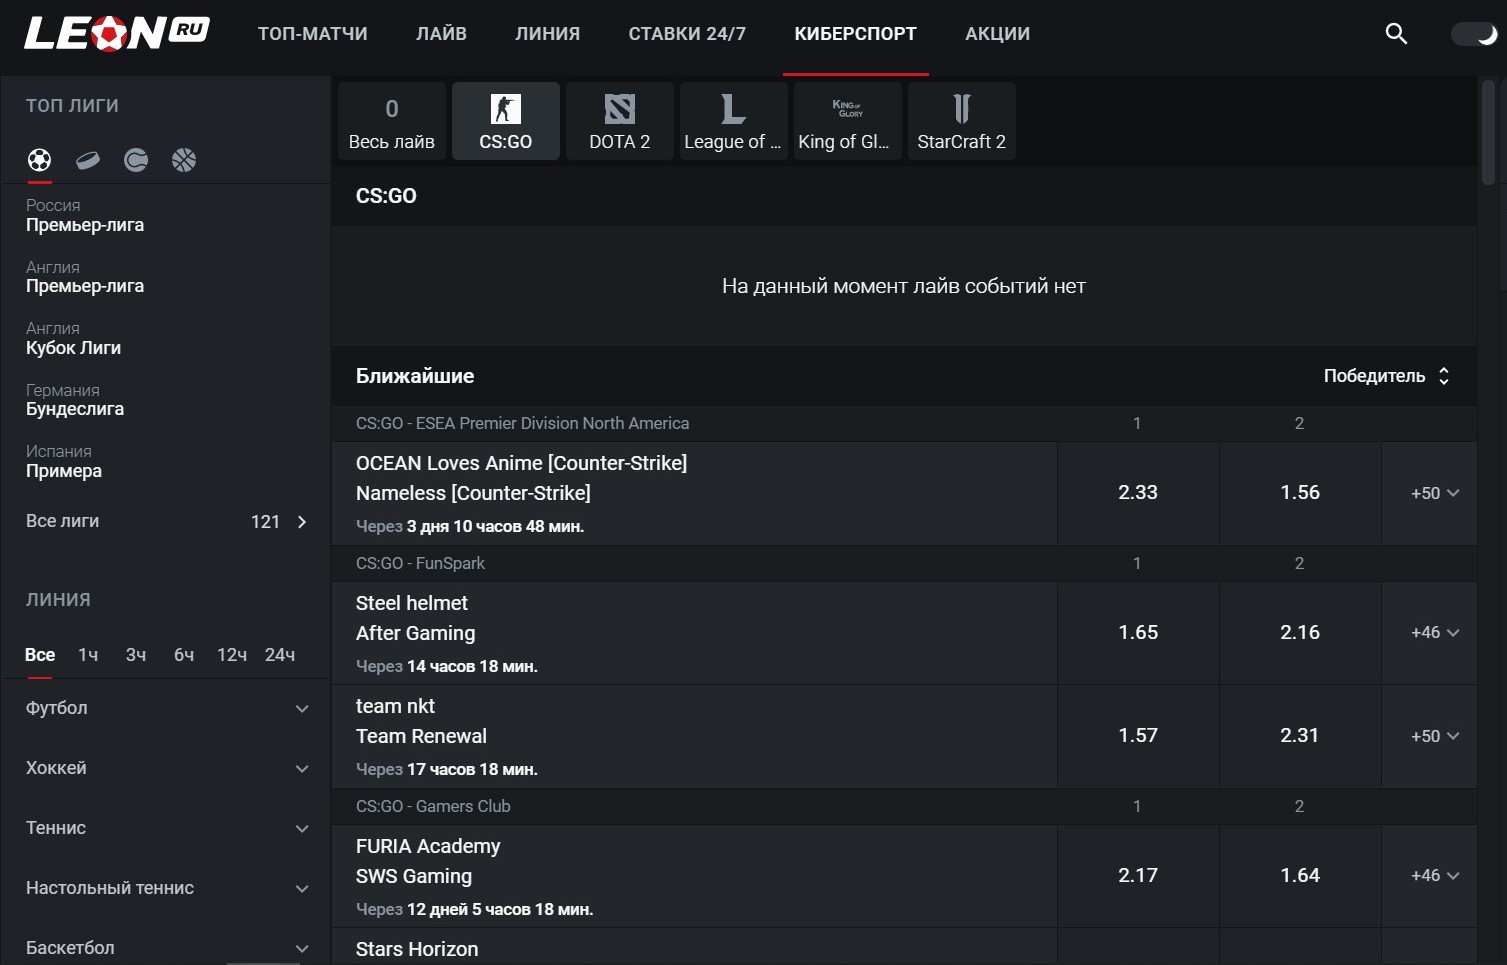Open the CS:GO - FunSpark league header
This screenshot has width=1507, height=965.
pyautogui.click(x=421, y=563)
